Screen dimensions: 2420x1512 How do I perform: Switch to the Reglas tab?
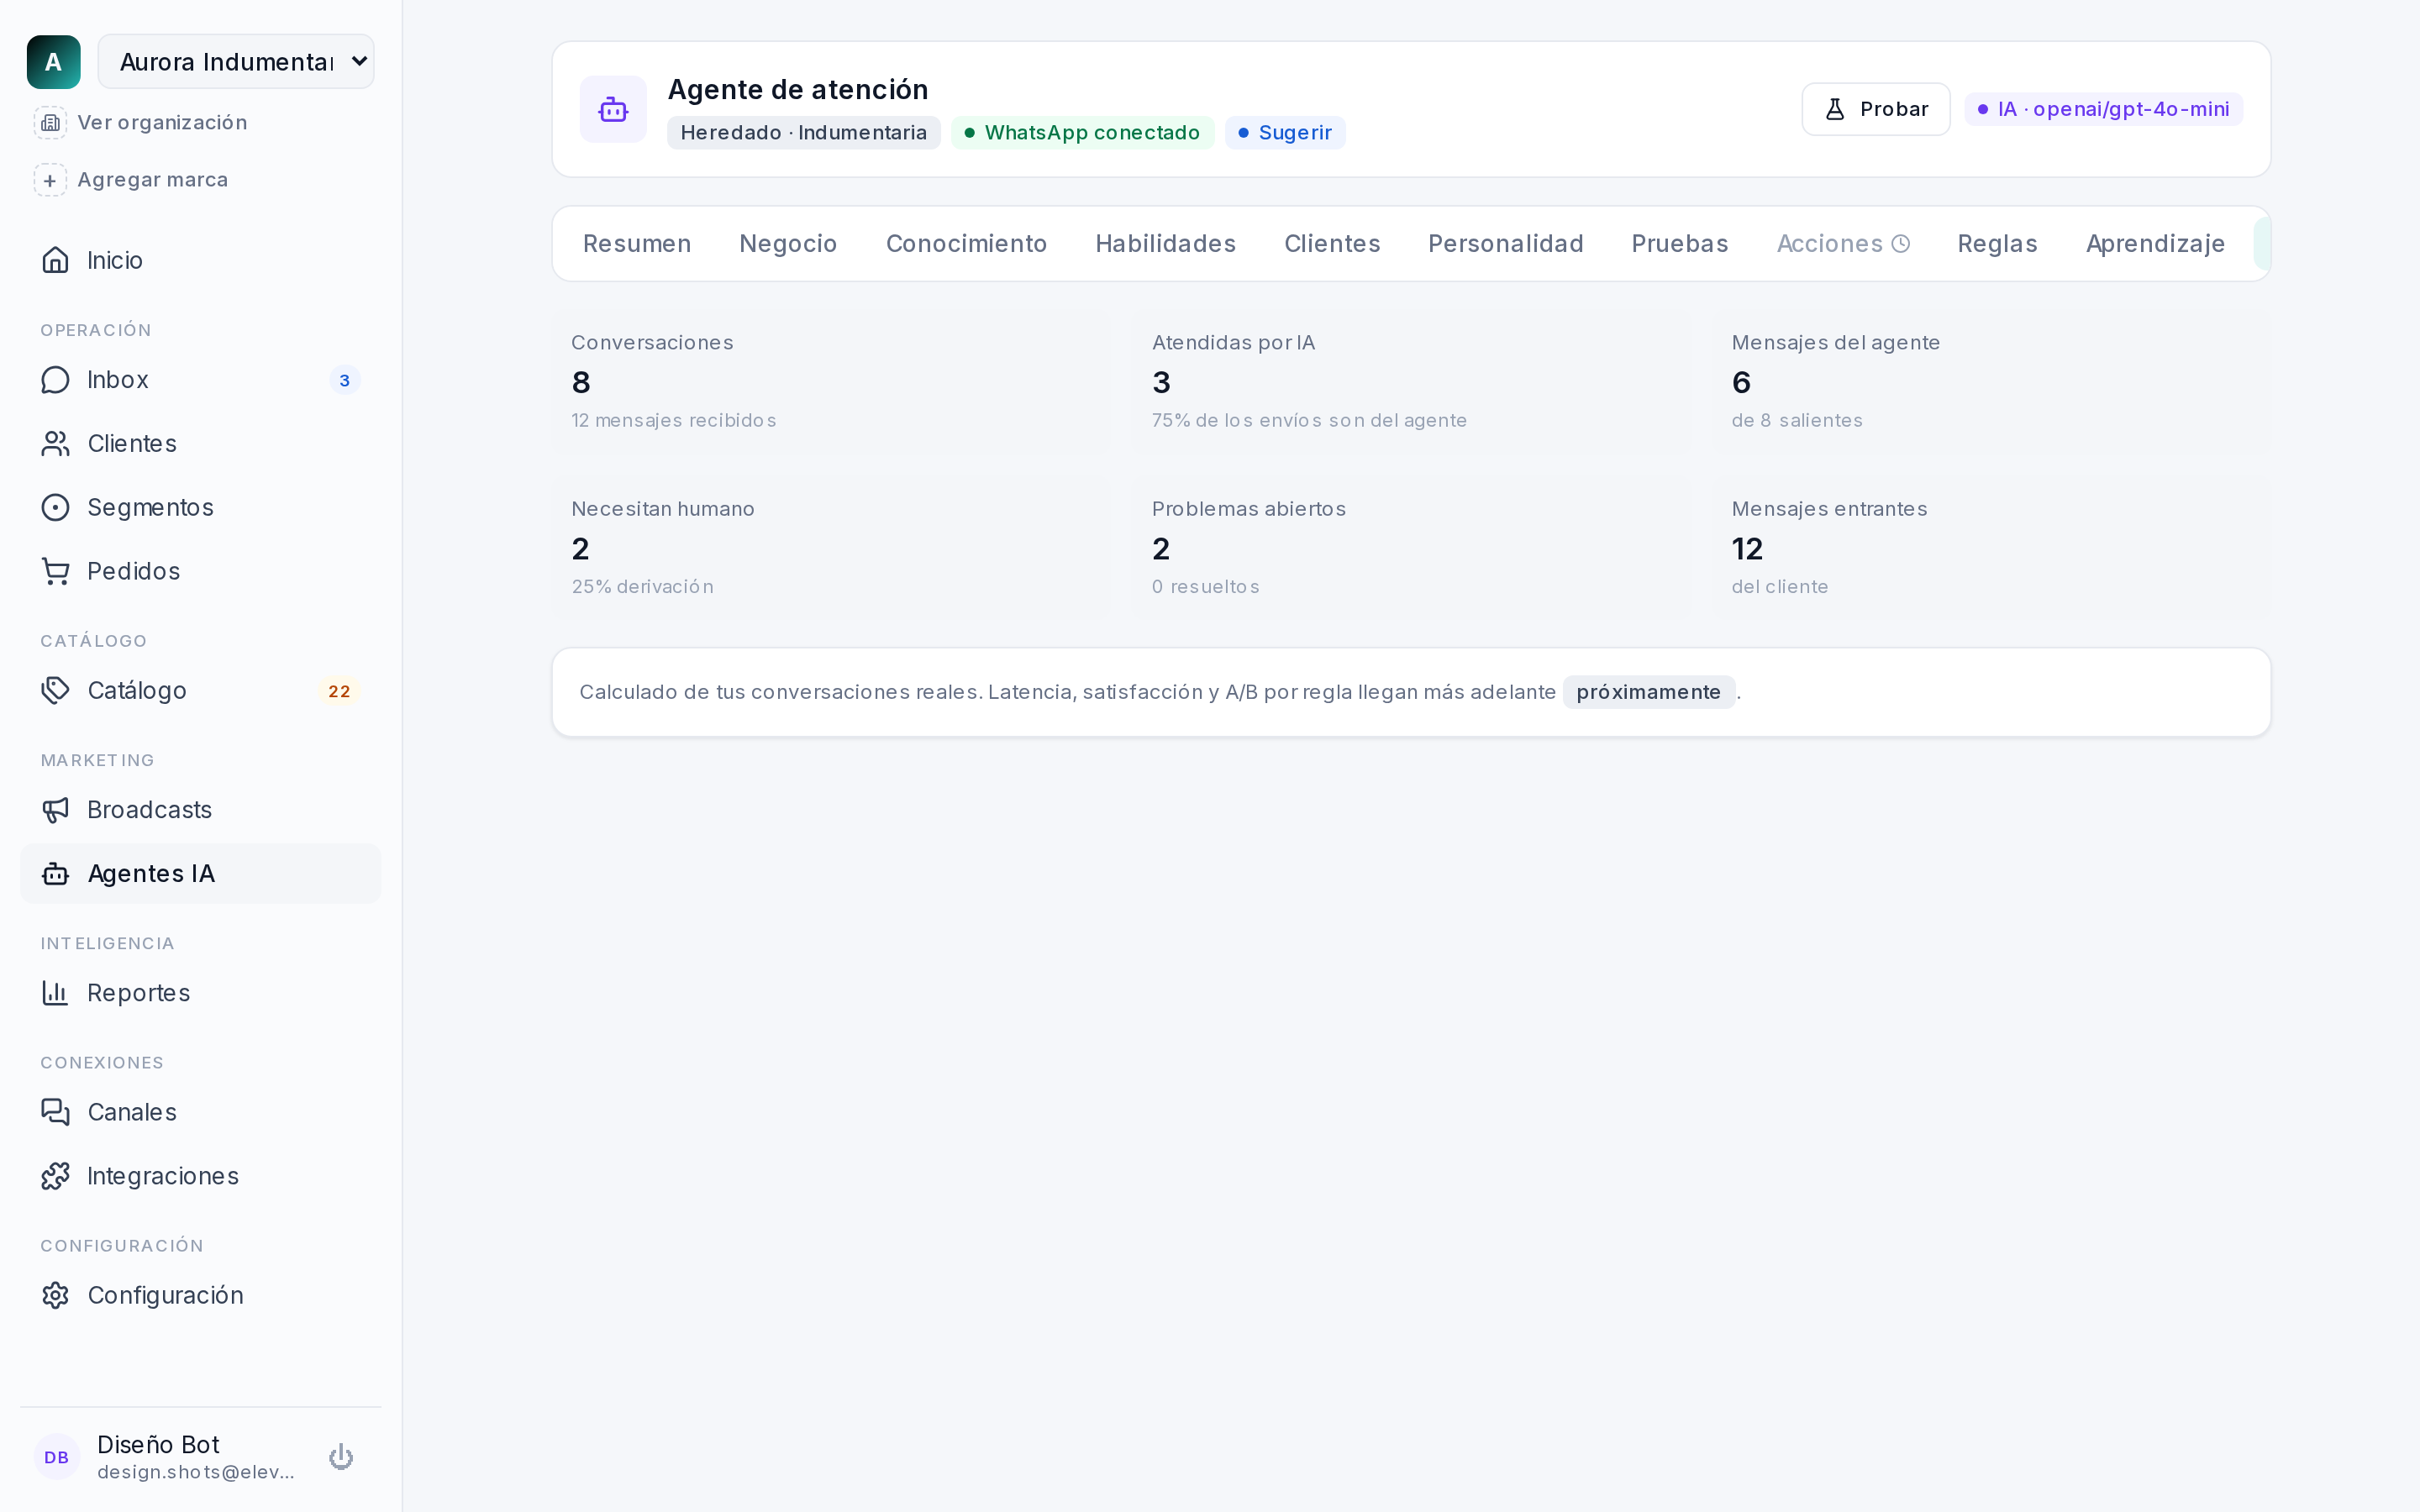(x=1997, y=244)
